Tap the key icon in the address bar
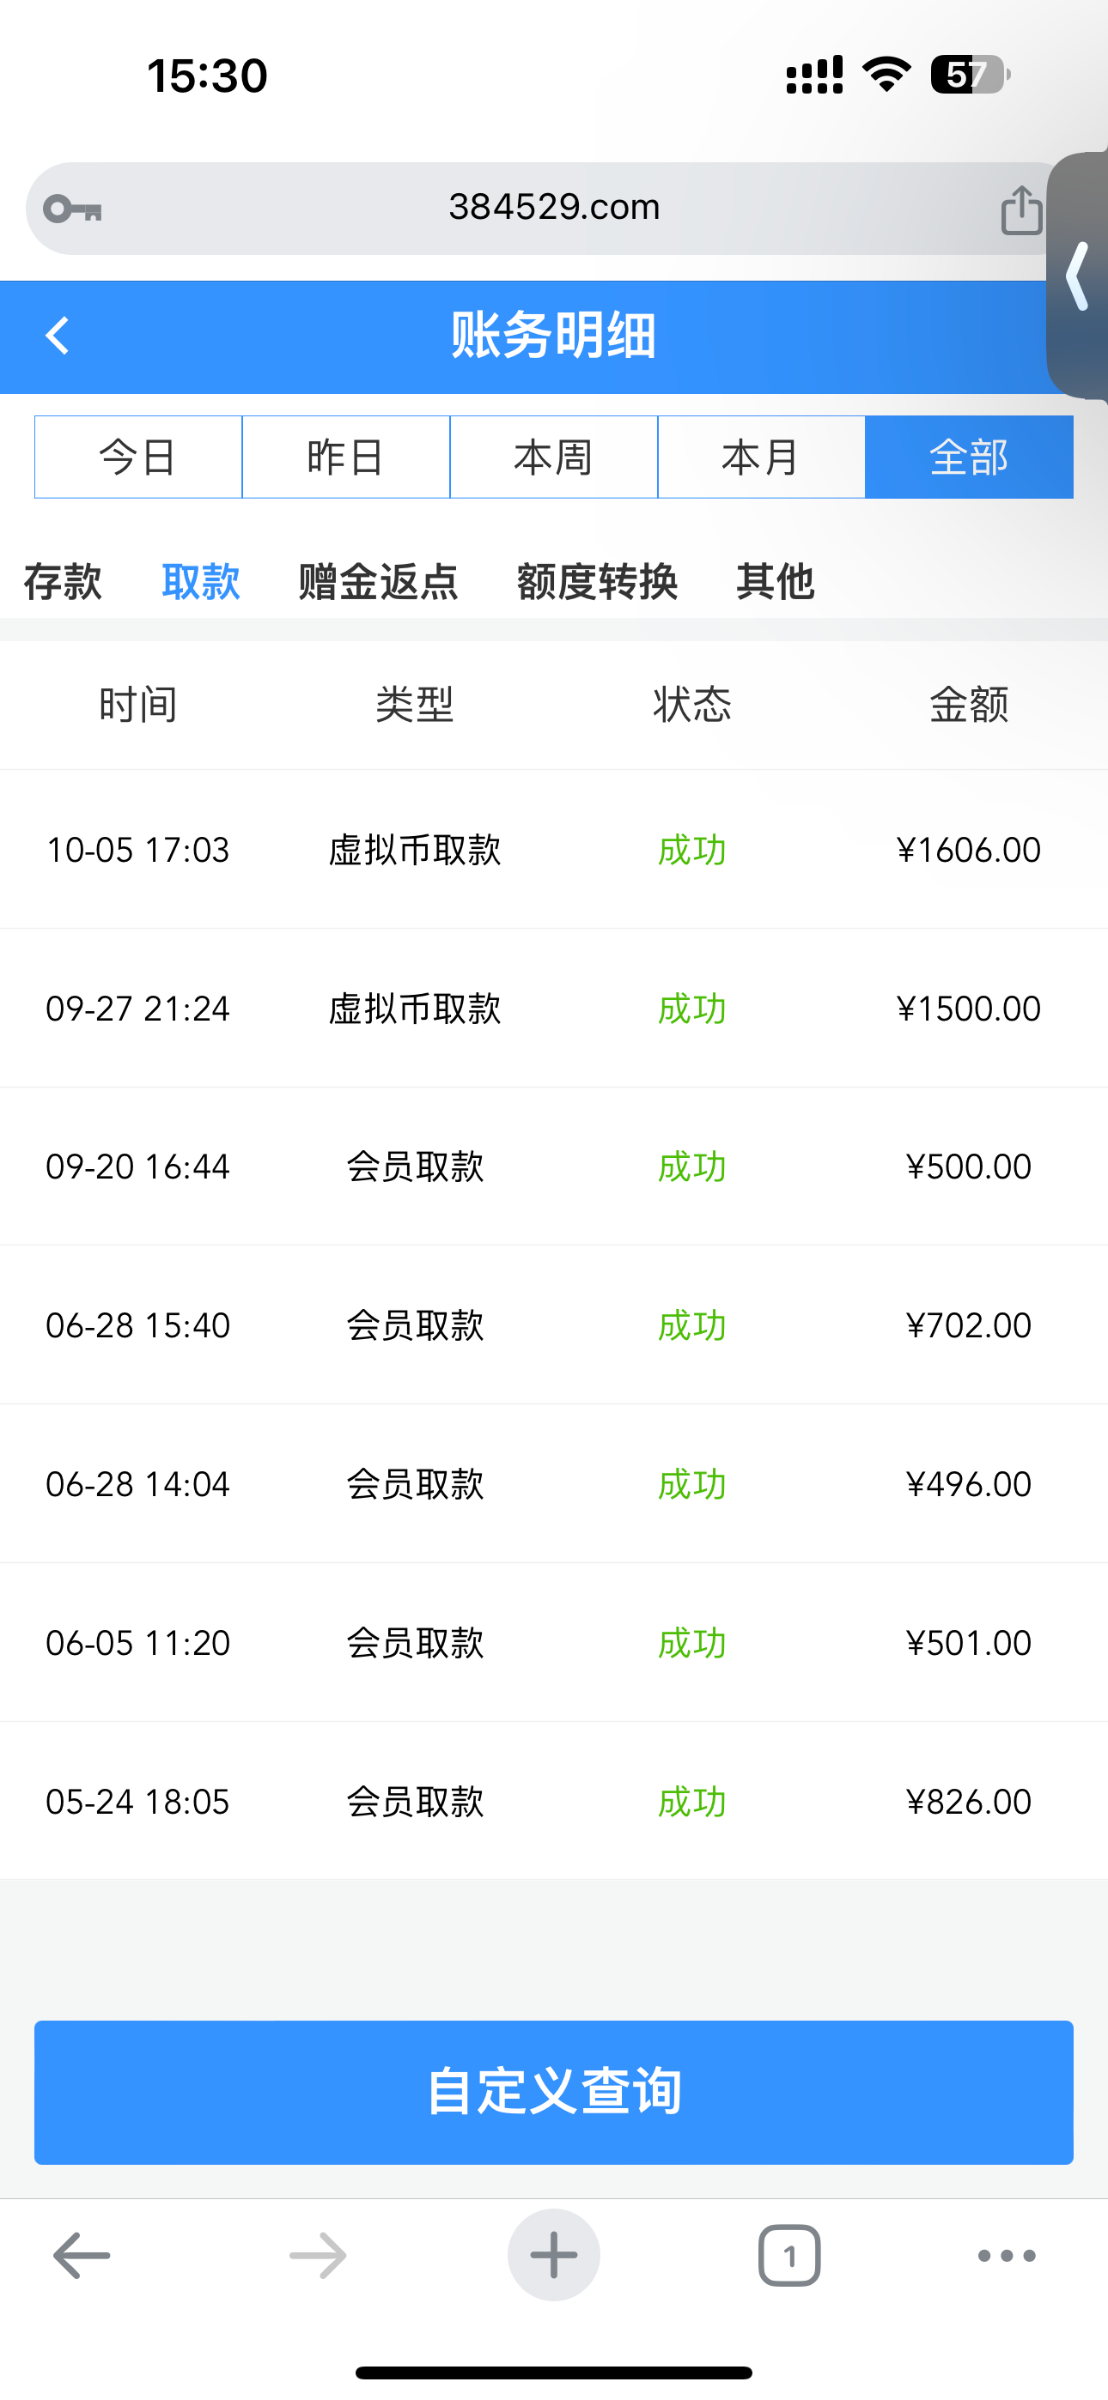Image resolution: width=1108 pixels, height=2400 pixels. tap(72, 209)
